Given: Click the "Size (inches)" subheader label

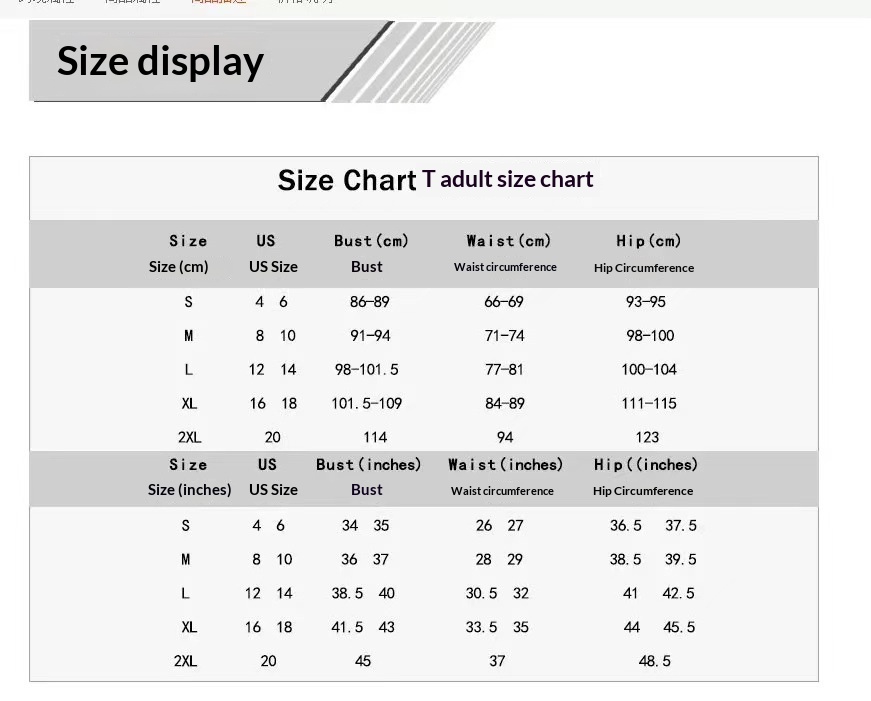Looking at the screenshot, I should 189,490.
